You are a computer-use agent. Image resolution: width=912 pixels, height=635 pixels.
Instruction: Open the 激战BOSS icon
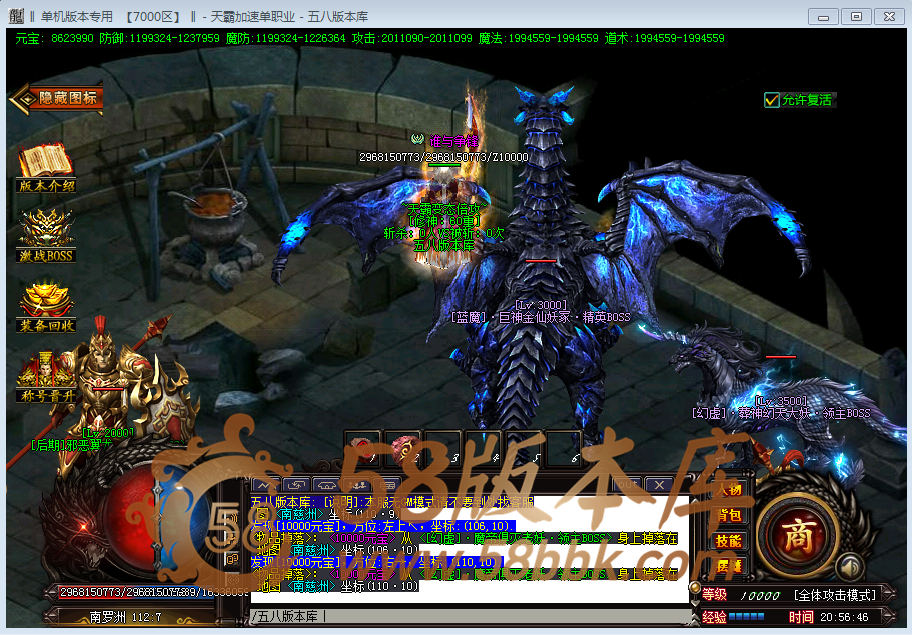pyautogui.click(x=46, y=236)
